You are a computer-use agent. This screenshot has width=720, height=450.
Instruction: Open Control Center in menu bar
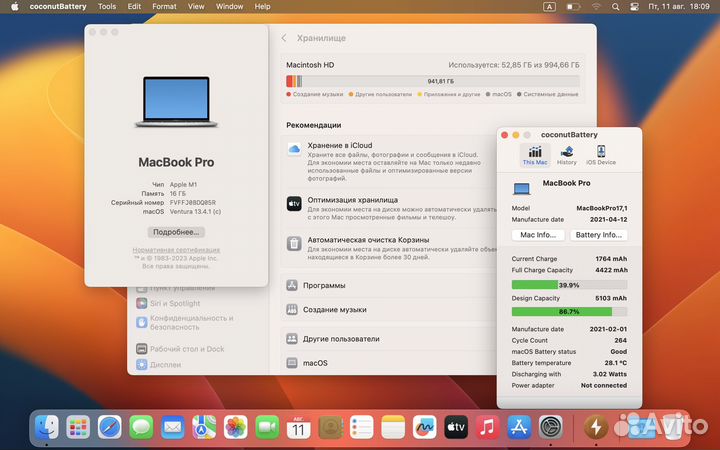(x=634, y=6)
